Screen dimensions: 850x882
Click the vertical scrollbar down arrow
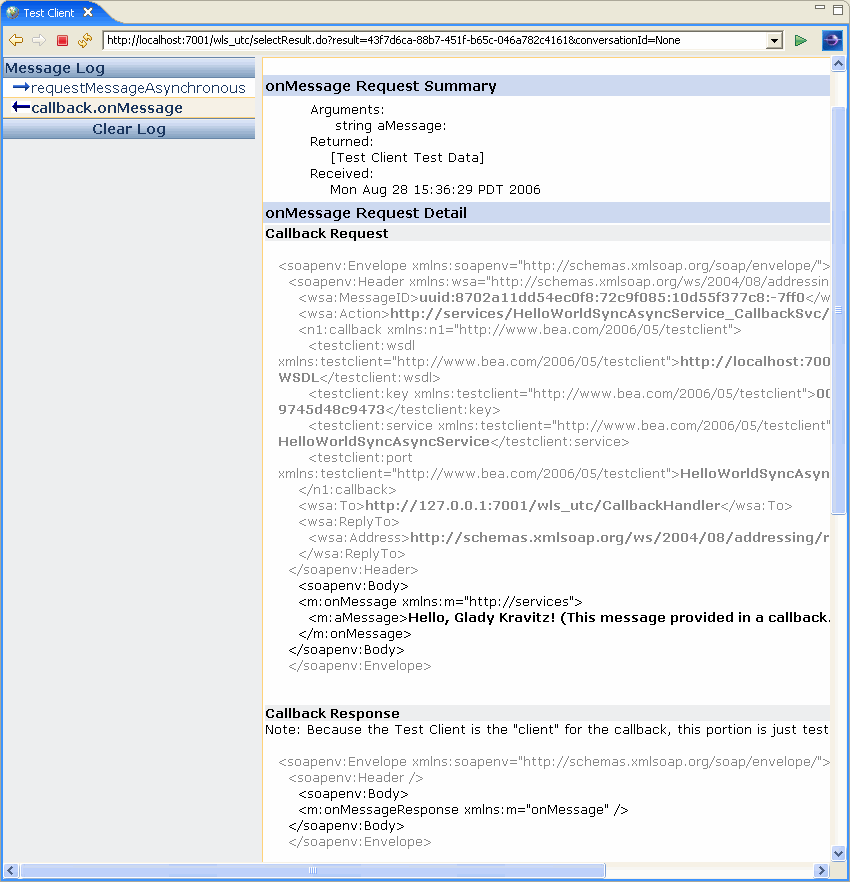click(x=838, y=853)
